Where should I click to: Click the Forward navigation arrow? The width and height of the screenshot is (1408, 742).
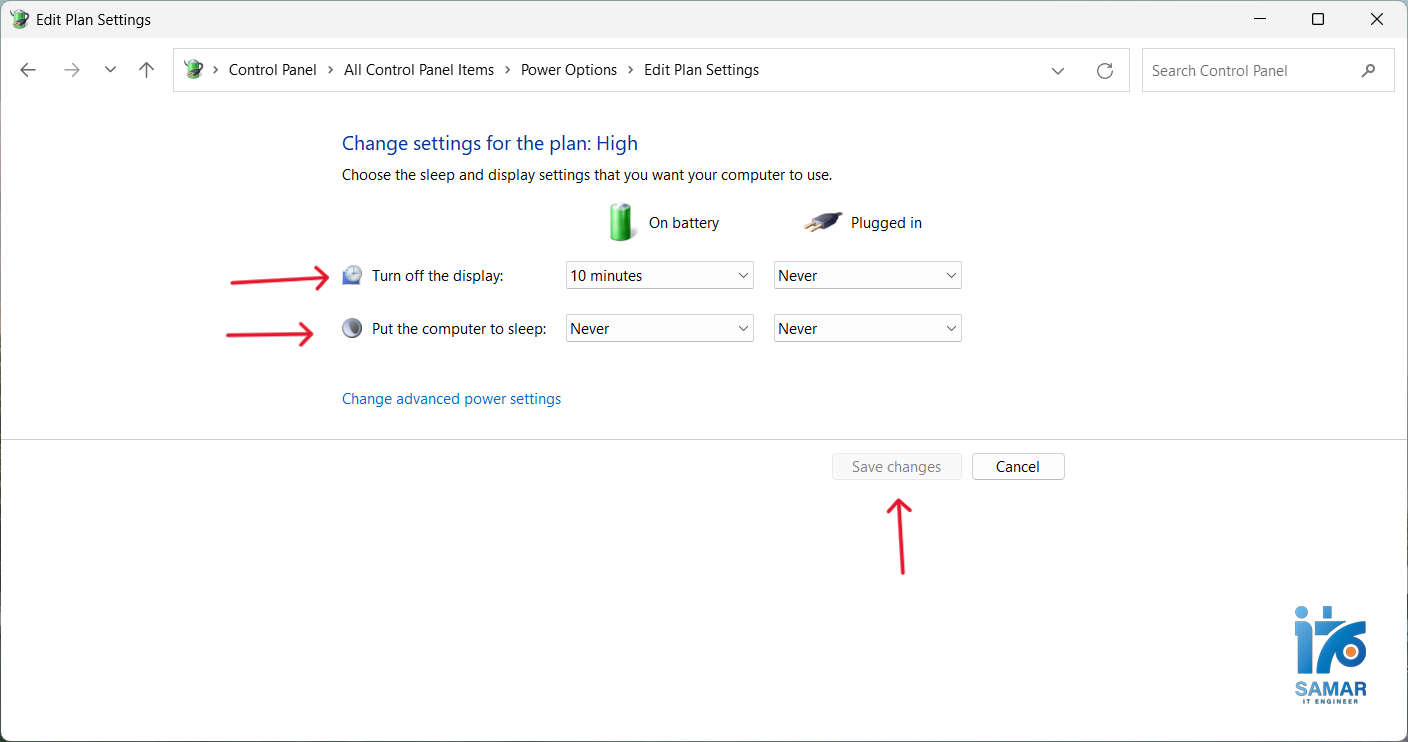(x=71, y=70)
